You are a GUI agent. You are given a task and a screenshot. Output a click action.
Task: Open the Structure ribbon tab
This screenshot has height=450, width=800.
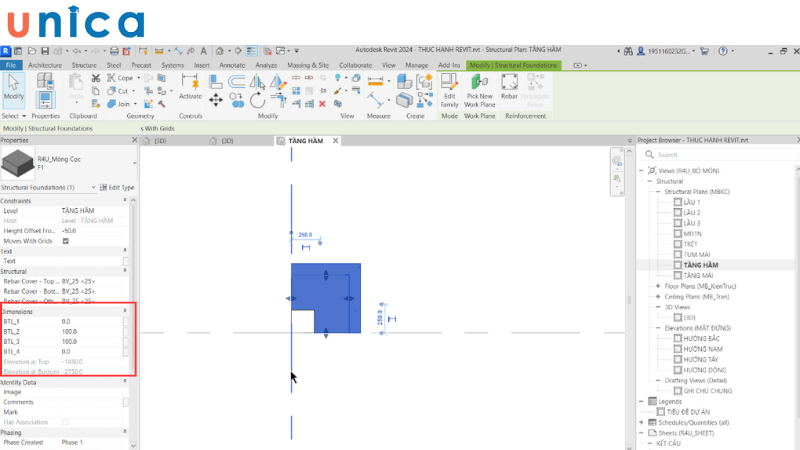click(x=84, y=65)
